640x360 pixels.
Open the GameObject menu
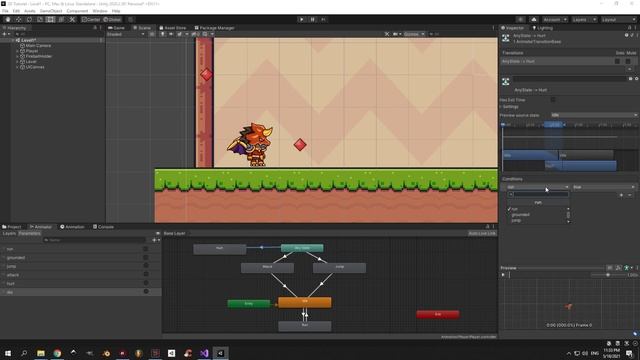51,11
